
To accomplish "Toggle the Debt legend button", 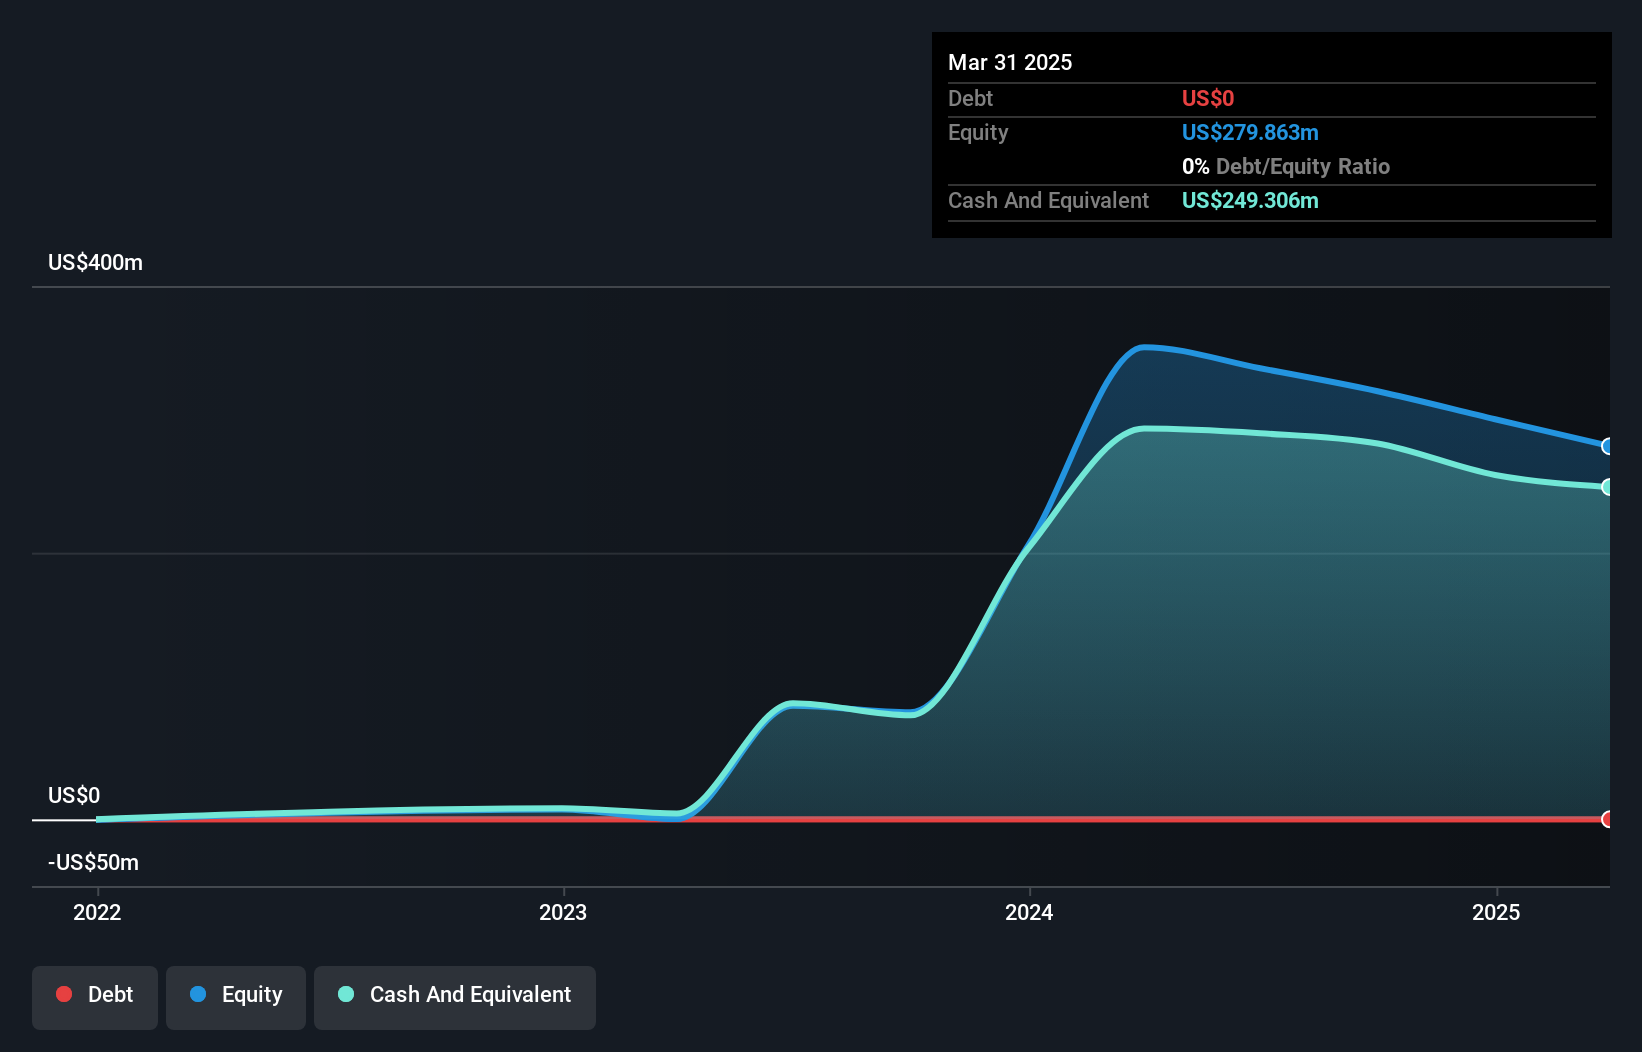I will [95, 997].
